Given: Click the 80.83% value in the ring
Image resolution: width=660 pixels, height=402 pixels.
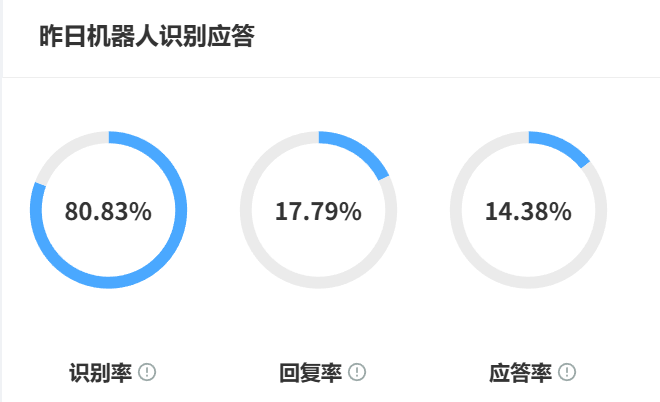Looking at the screenshot, I should (x=108, y=211).
